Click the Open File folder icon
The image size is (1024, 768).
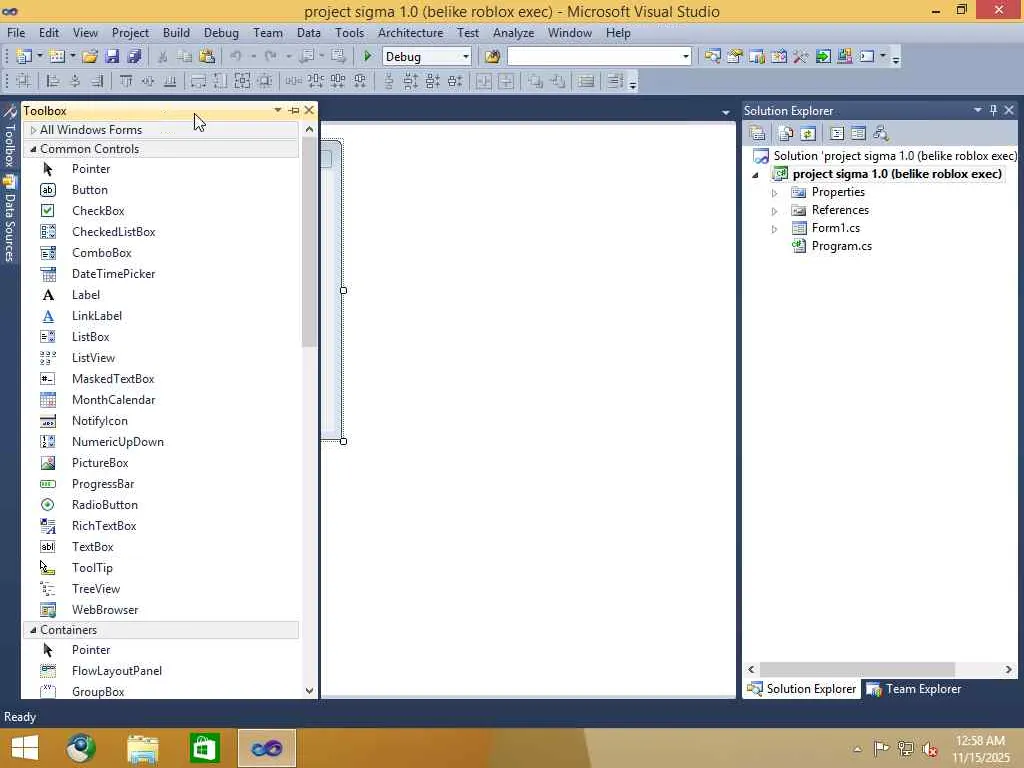(89, 56)
